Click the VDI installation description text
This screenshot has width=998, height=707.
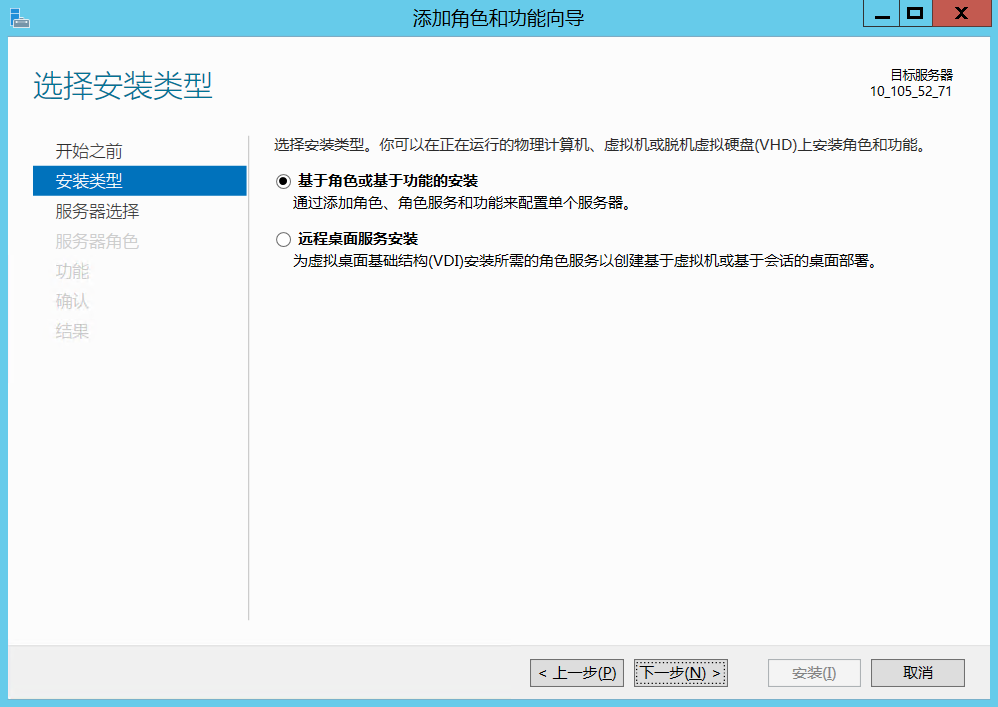(530, 259)
